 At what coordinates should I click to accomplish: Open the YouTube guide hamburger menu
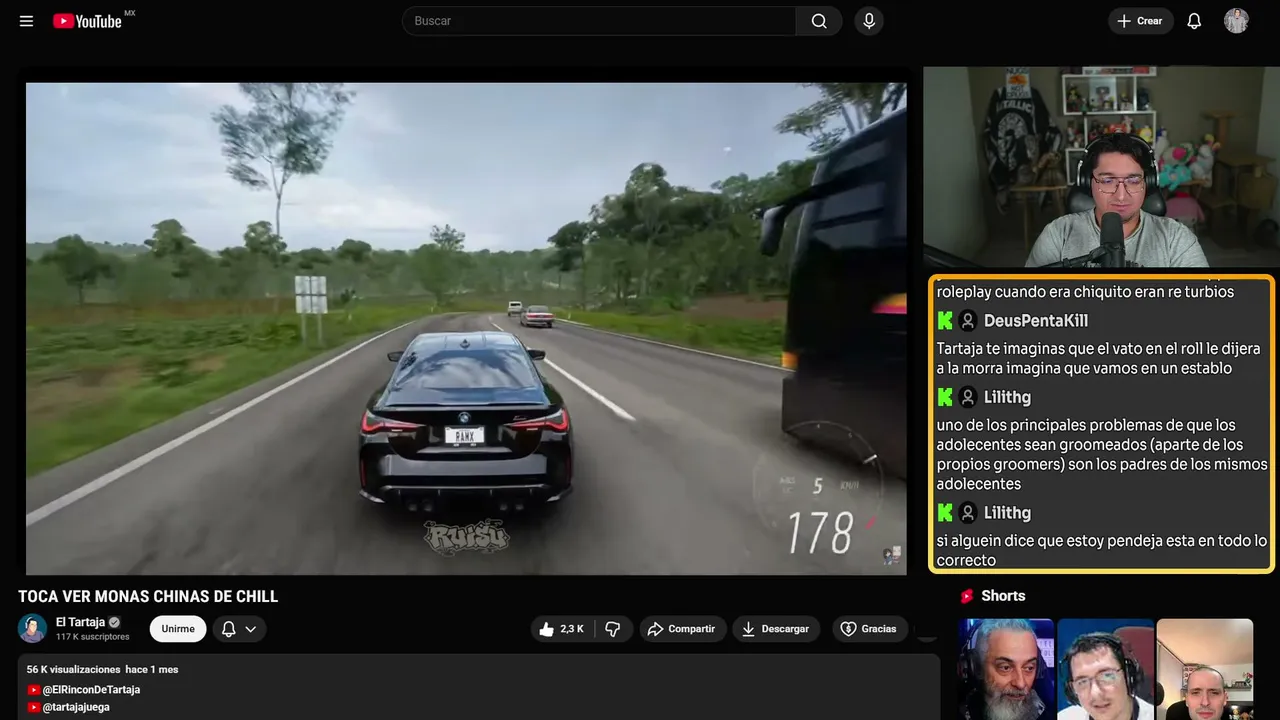[x=27, y=21]
